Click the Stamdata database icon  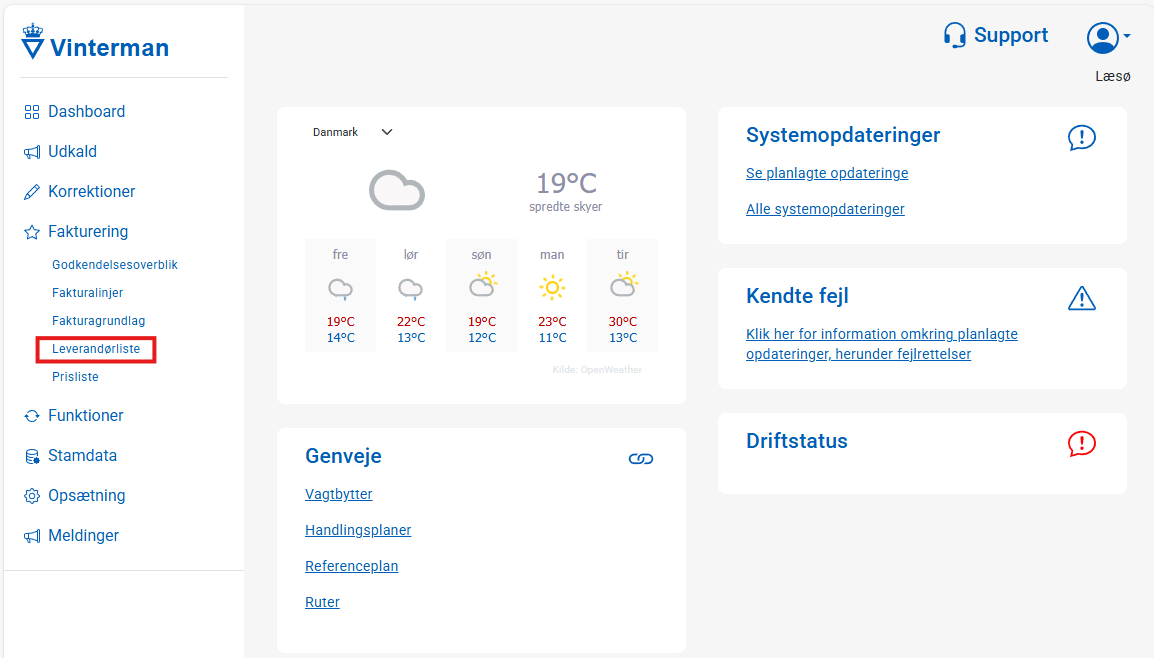coord(32,456)
